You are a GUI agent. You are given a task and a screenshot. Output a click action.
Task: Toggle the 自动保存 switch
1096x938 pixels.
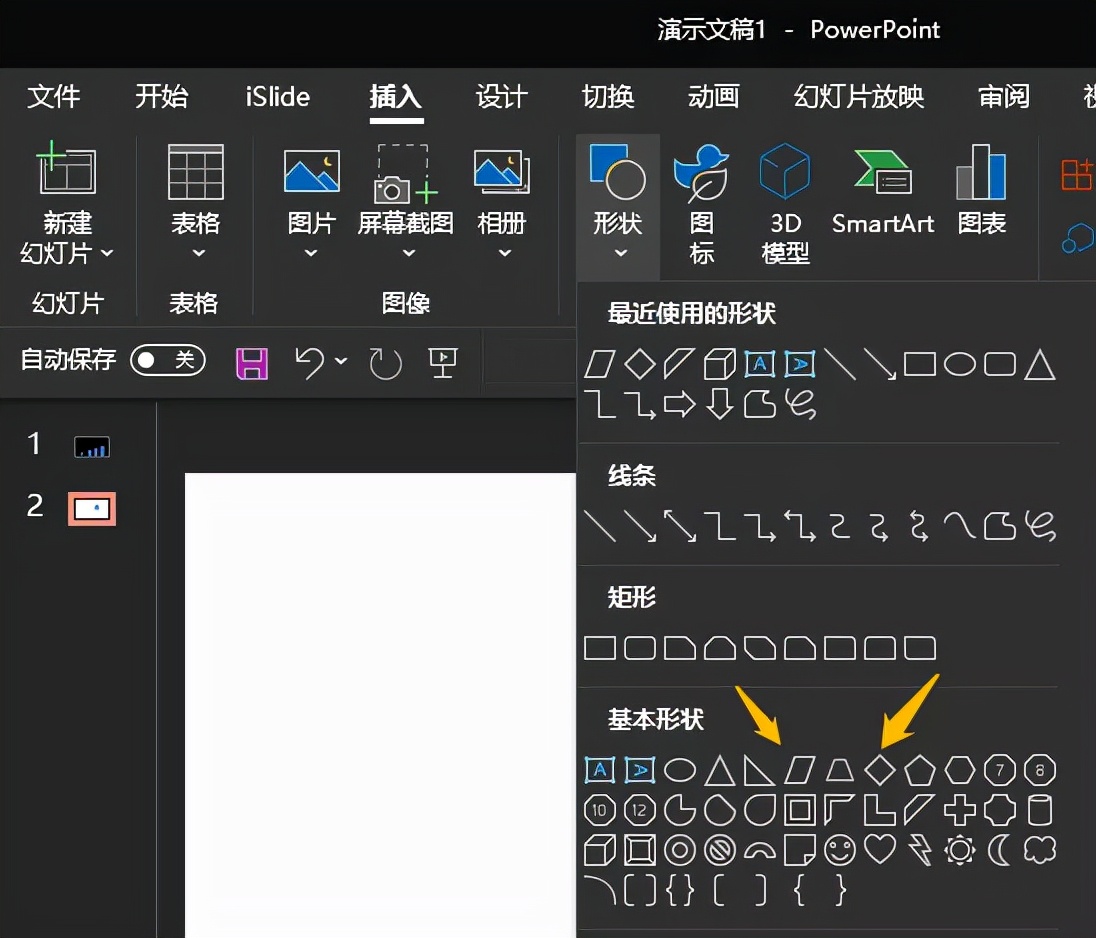(168, 361)
